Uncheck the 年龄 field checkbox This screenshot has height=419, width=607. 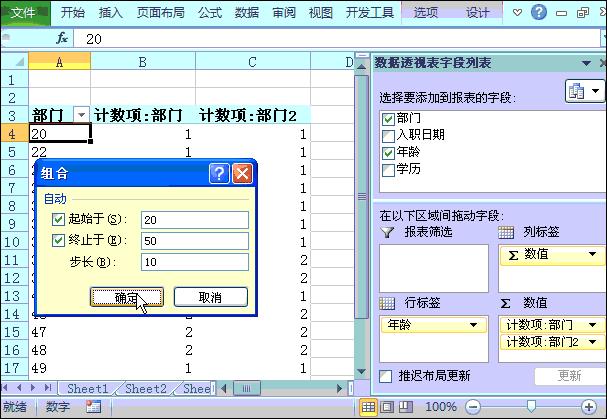[388, 153]
